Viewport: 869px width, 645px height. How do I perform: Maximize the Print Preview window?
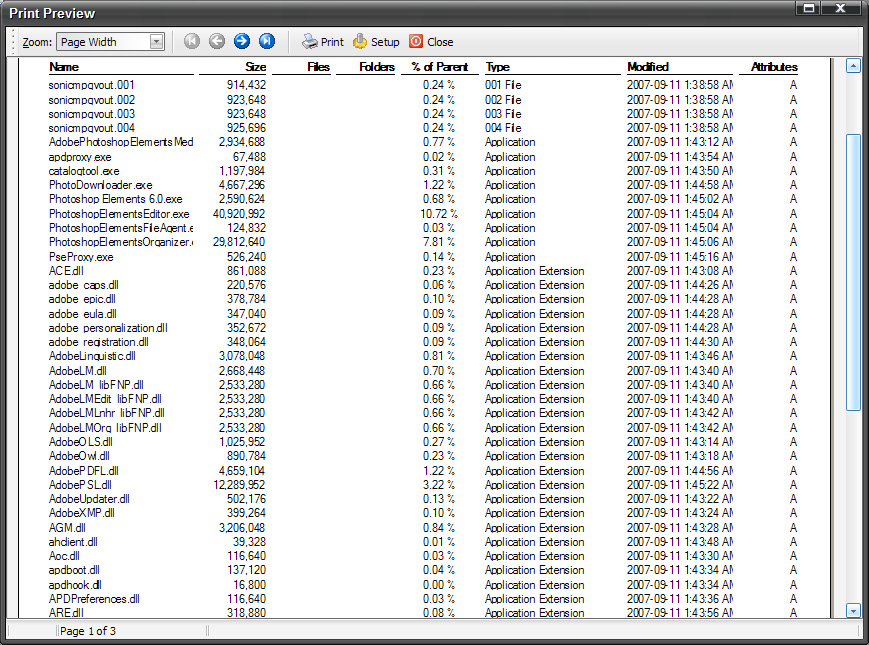click(809, 9)
